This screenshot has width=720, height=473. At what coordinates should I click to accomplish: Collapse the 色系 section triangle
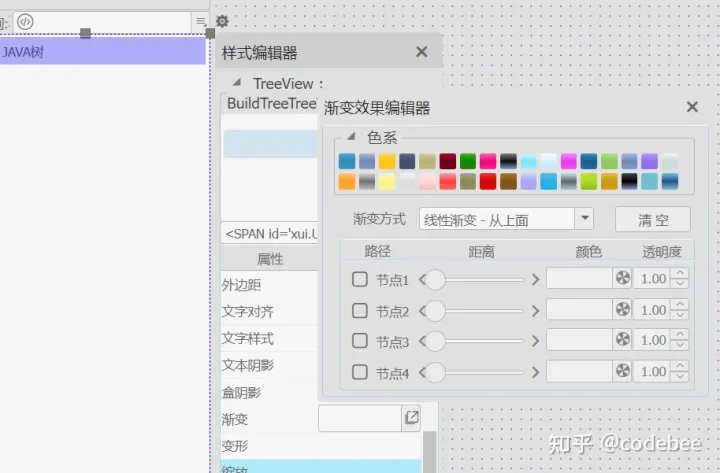click(x=351, y=139)
